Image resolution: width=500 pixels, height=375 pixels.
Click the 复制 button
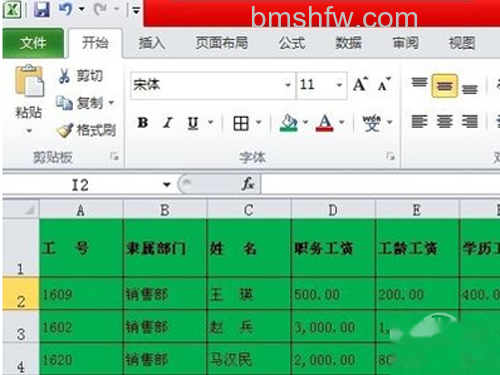(x=79, y=103)
